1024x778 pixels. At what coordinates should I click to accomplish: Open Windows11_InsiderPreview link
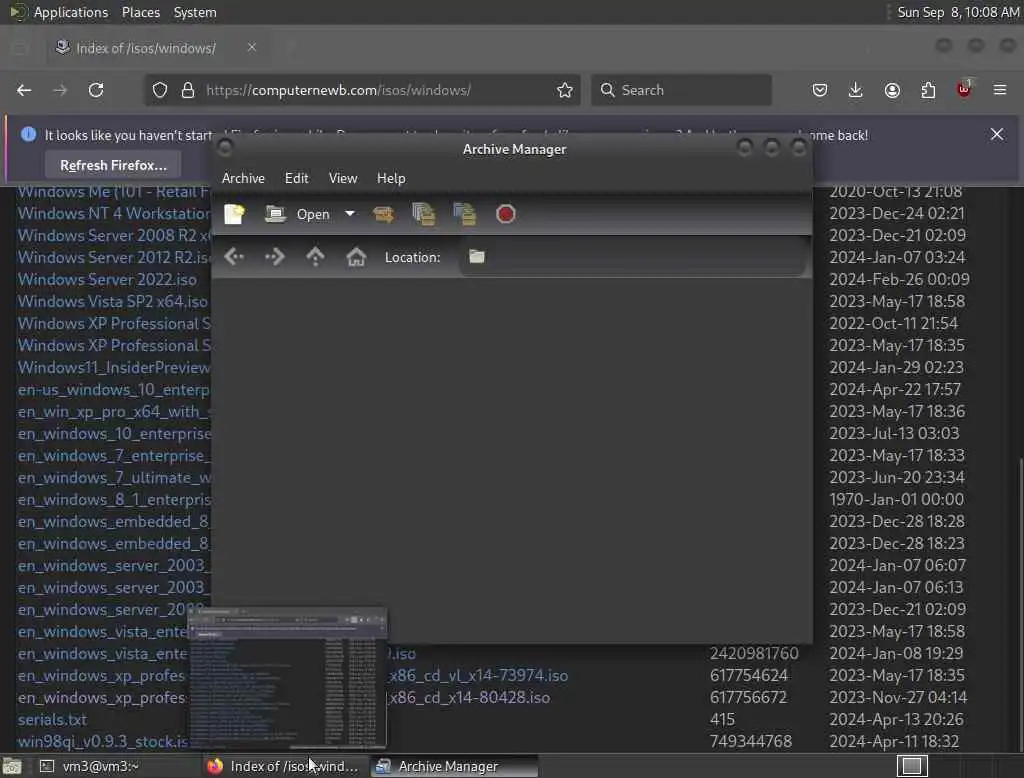pyautogui.click(x=114, y=368)
